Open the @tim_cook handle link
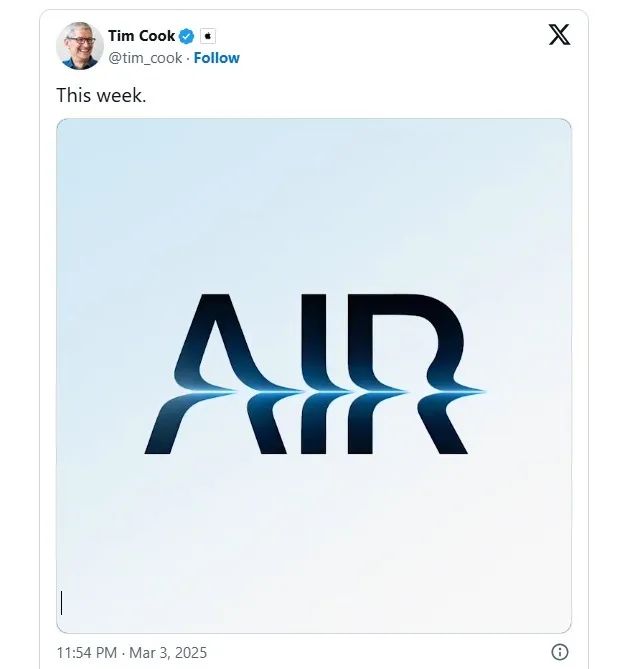This screenshot has width=623, height=669. (145, 58)
